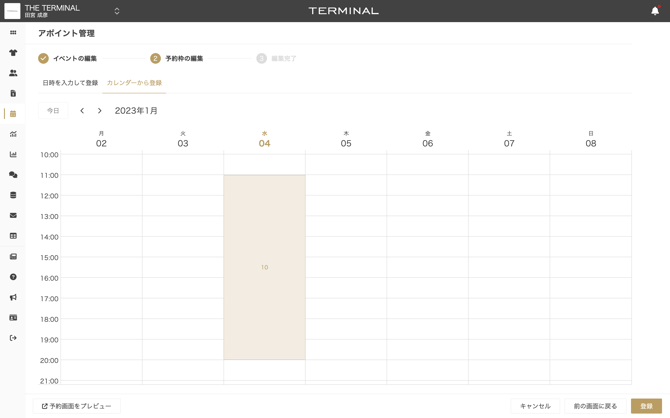This screenshot has height=418, width=670.
Task: Select the Wednesday 04 appointment slot block
Action: (264, 267)
